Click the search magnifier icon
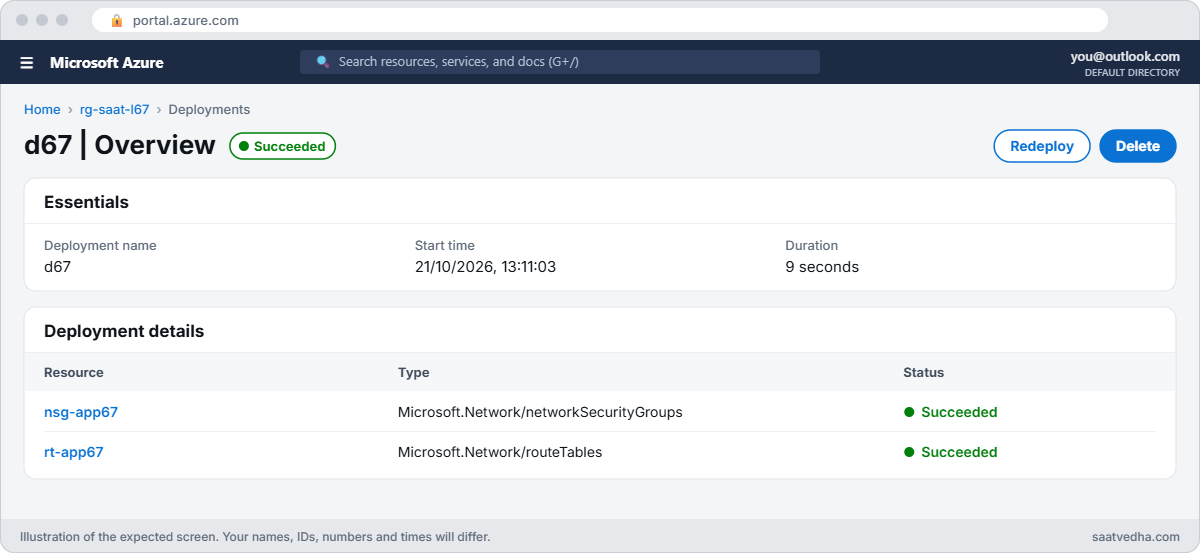Screen dimensions: 1200x553 pyautogui.click(x=323, y=62)
